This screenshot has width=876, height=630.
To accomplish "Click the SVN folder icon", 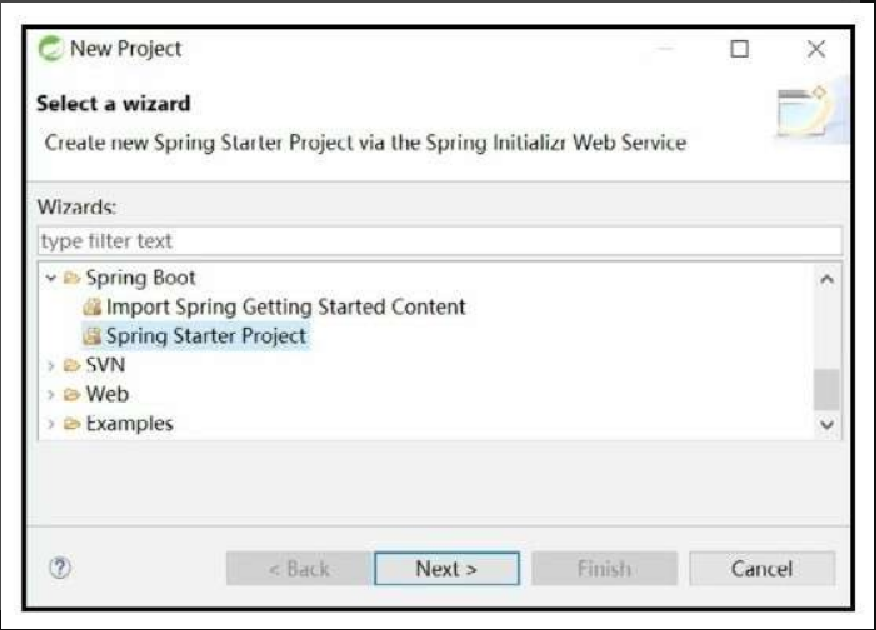I will pyautogui.click(x=72, y=365).
